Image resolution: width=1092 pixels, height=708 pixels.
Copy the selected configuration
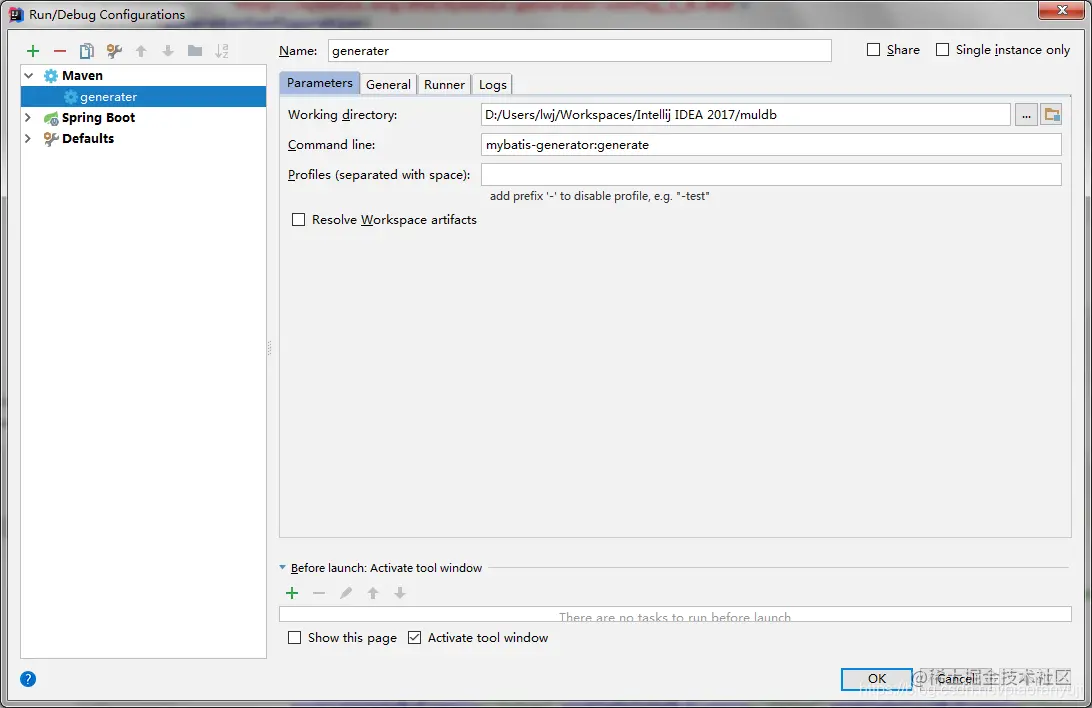tap(87, 51)
